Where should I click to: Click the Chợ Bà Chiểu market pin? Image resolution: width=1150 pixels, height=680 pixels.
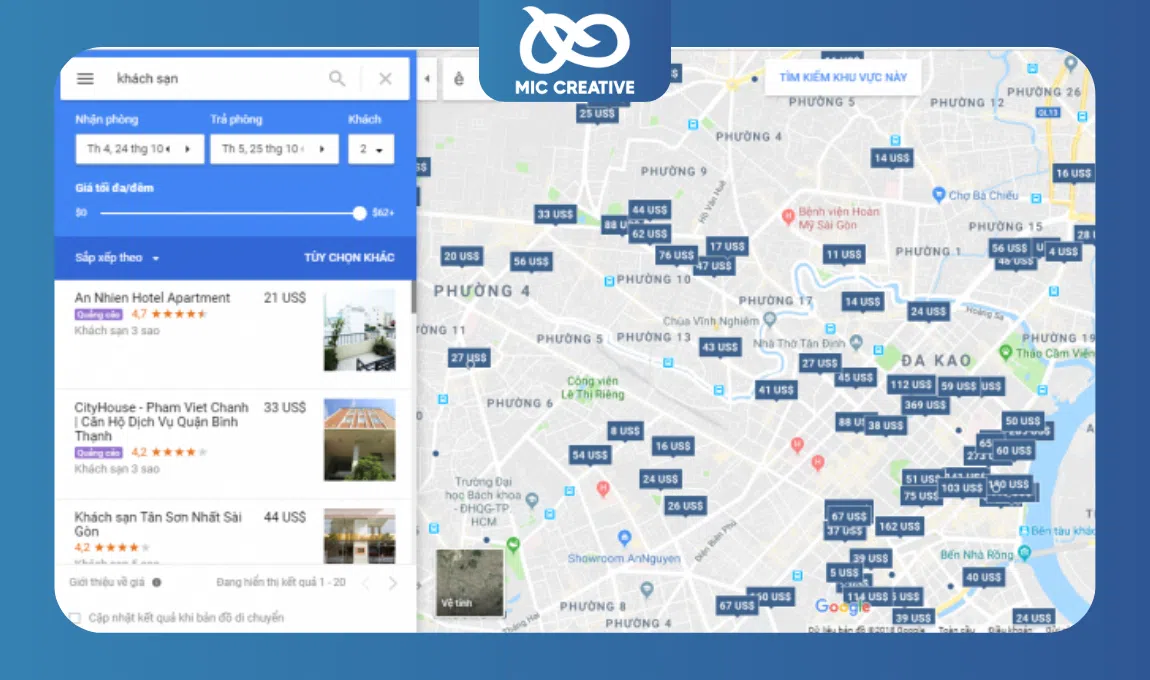click(x=938, y=194)
